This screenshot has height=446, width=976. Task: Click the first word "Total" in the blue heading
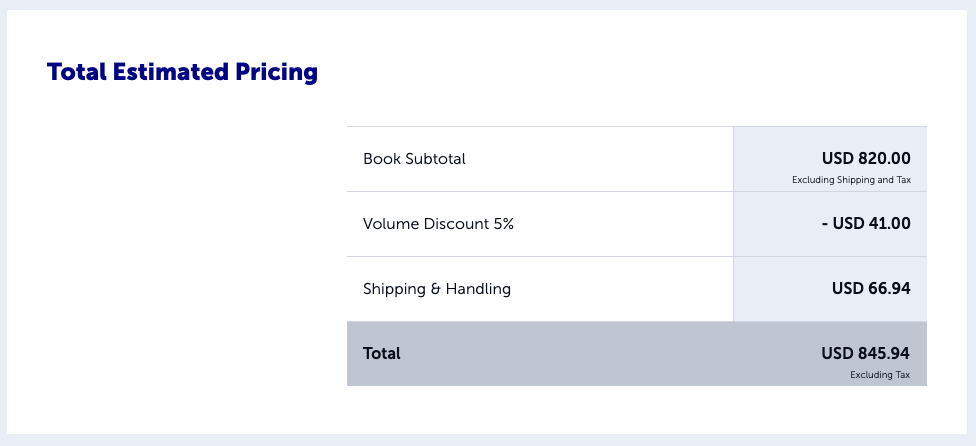click(77, 72)
